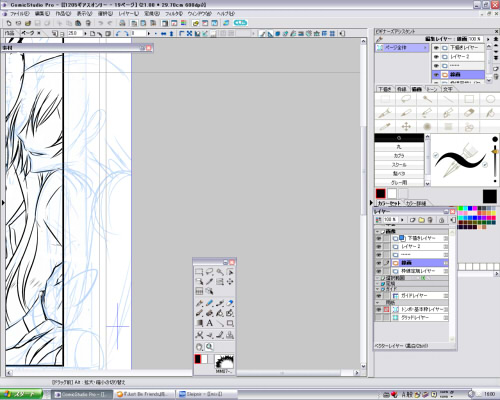Select the eyedropper tool in floating toolbox
The height and width of the screenshot is (400, 500).
click(209, 282)
